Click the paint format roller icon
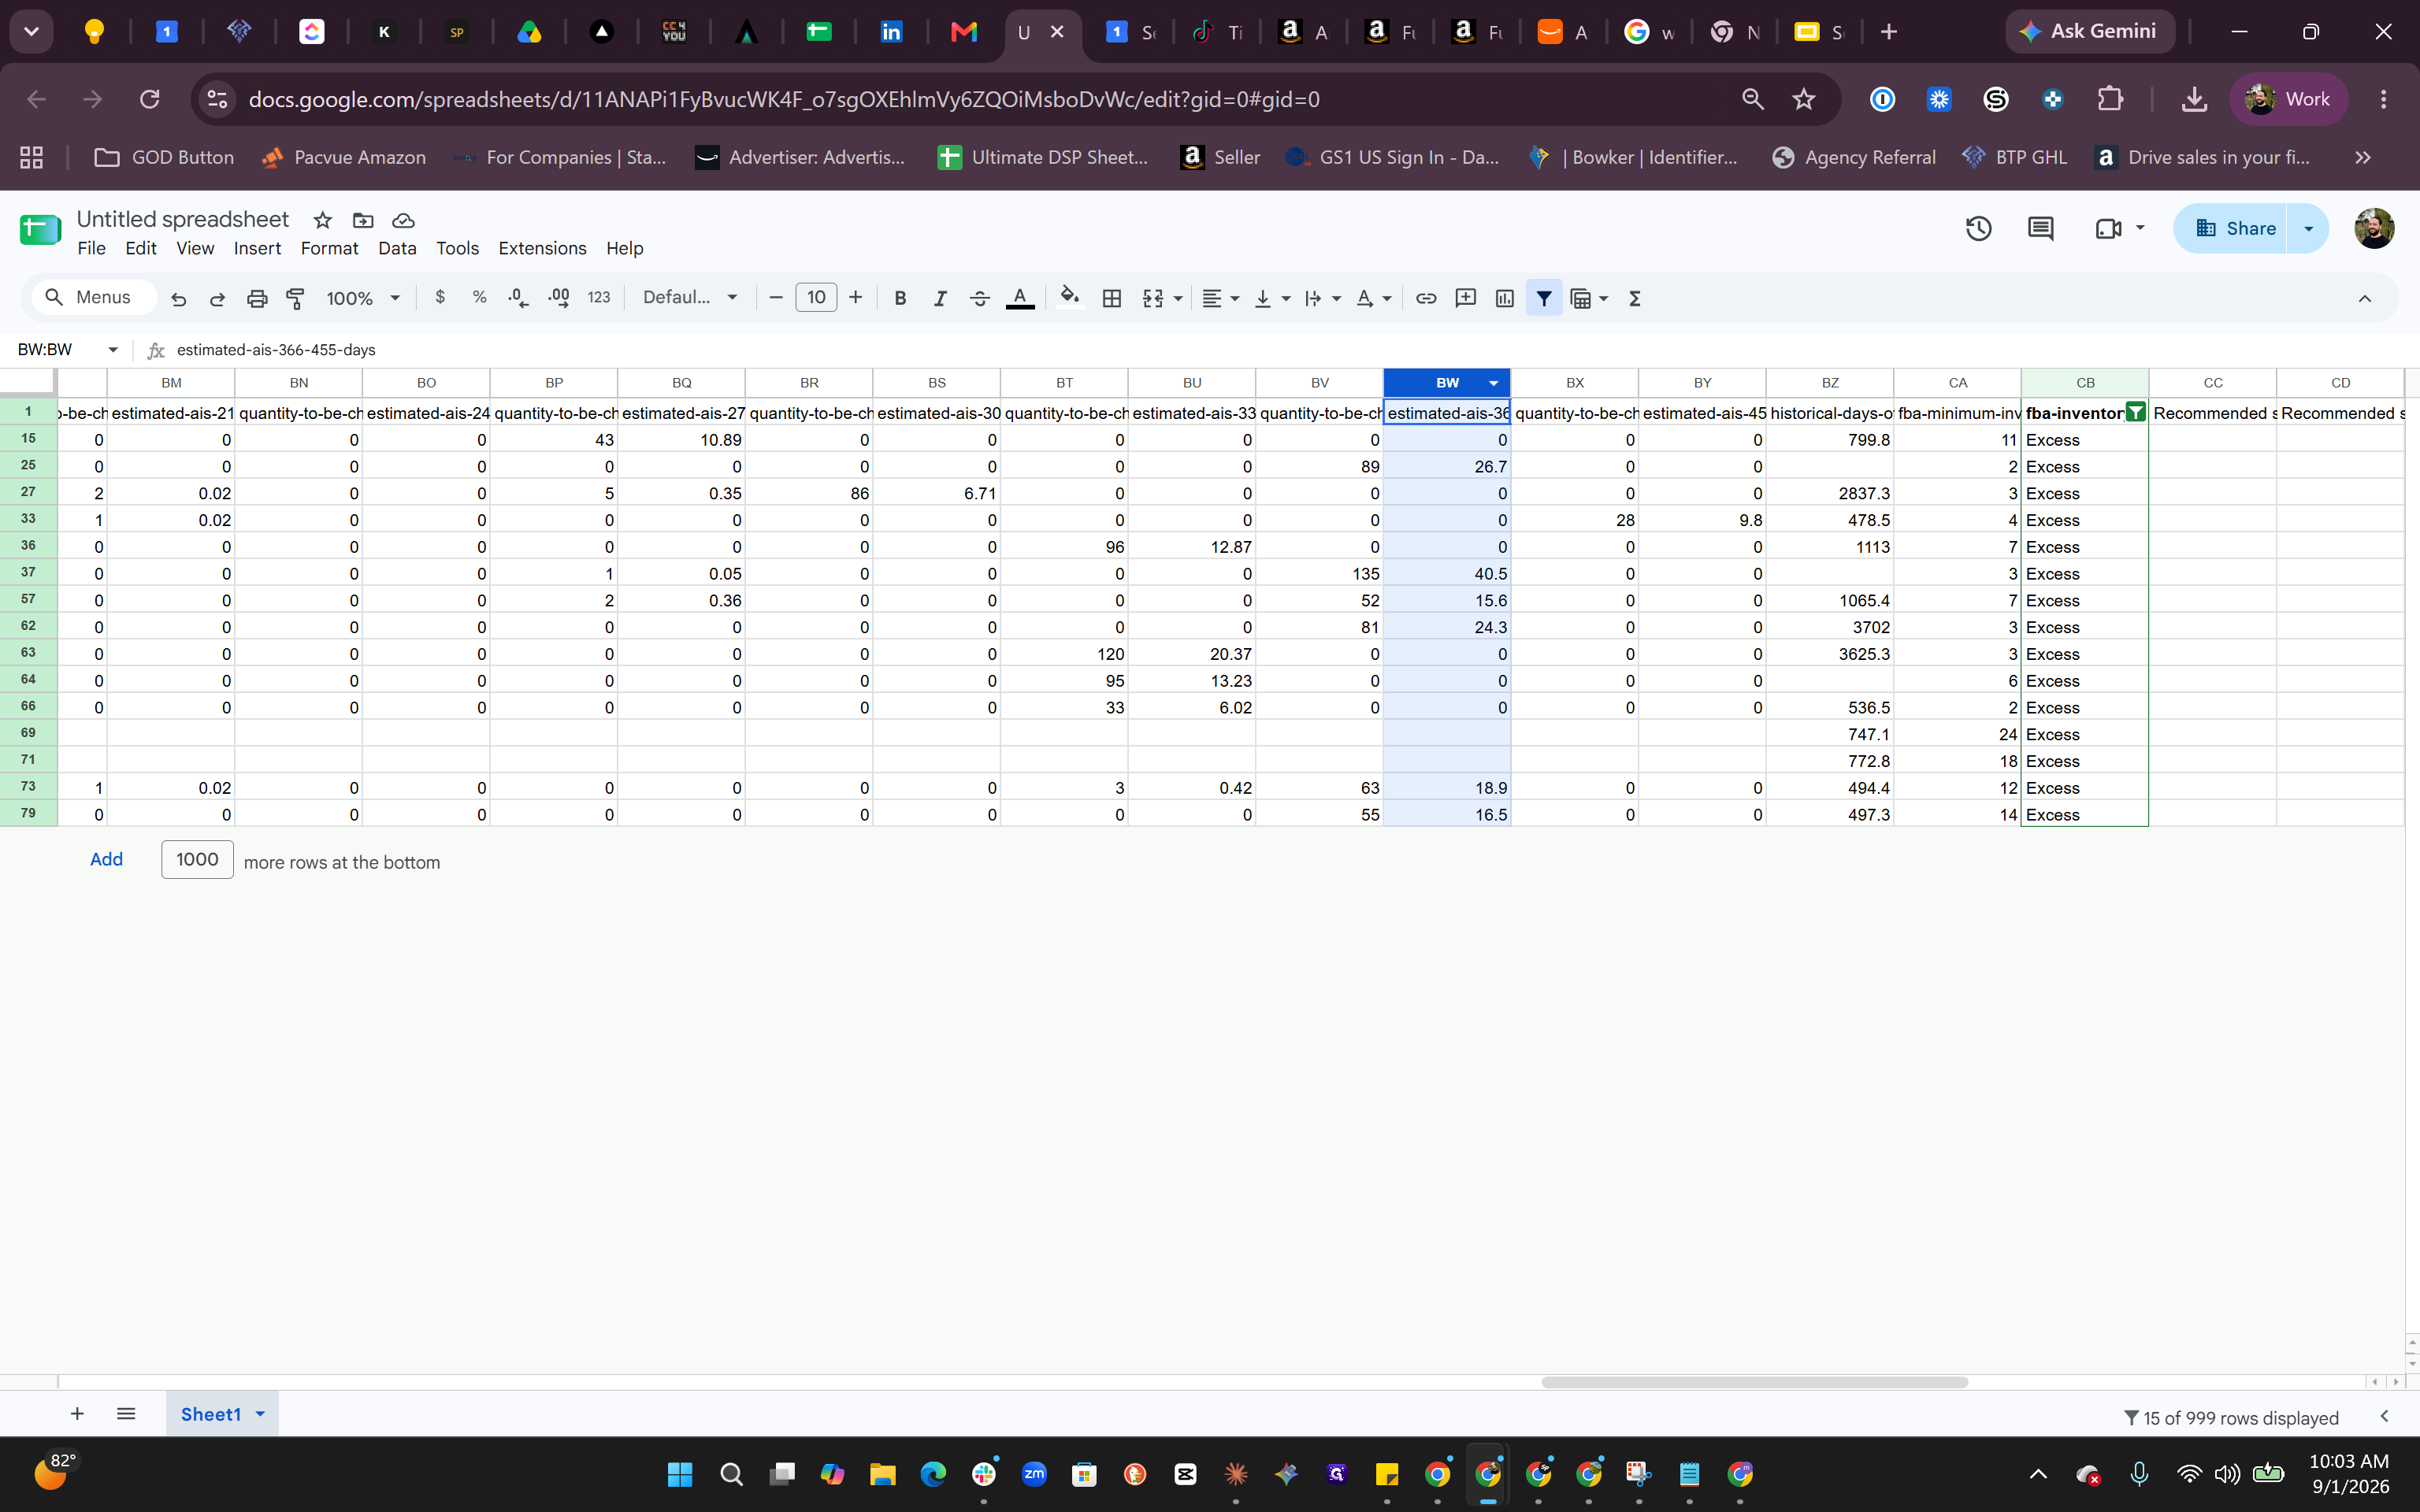2420x1512 pixels. pos(296,298)
